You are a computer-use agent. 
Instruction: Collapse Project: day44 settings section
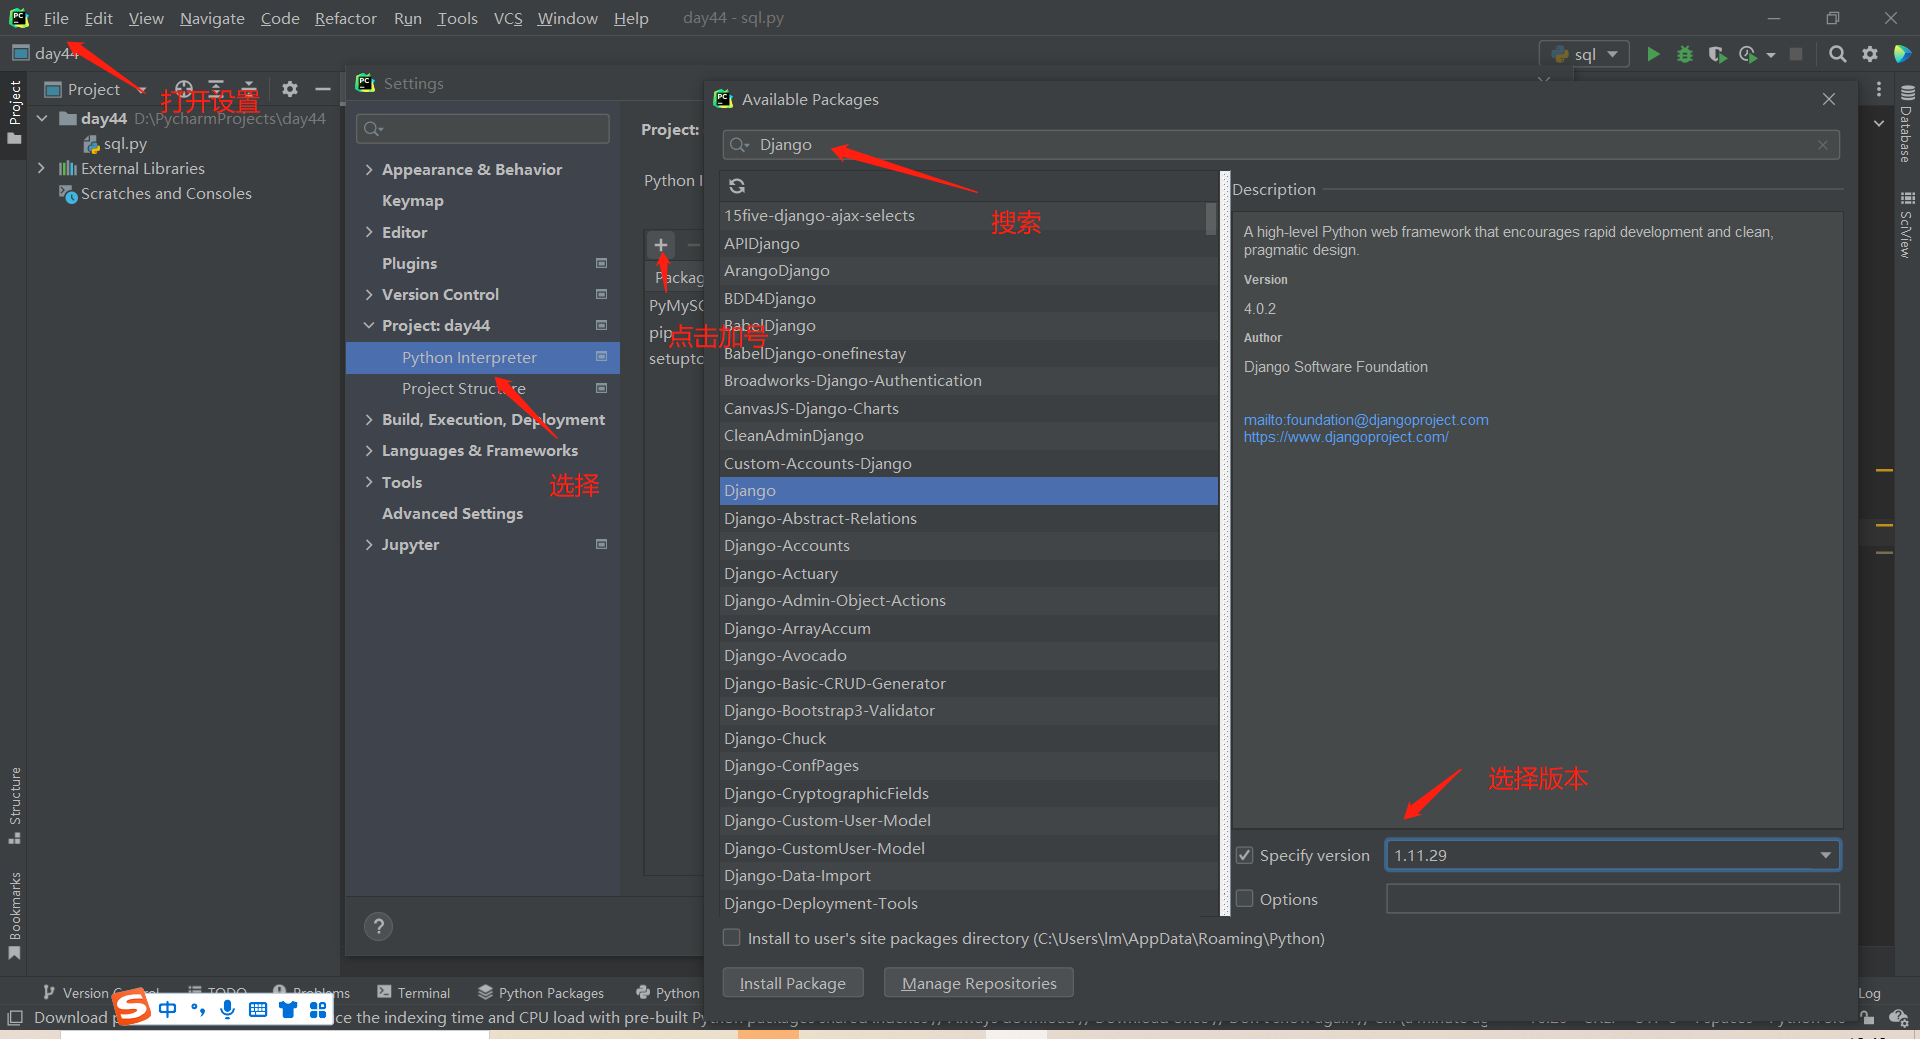pos(369,326)
